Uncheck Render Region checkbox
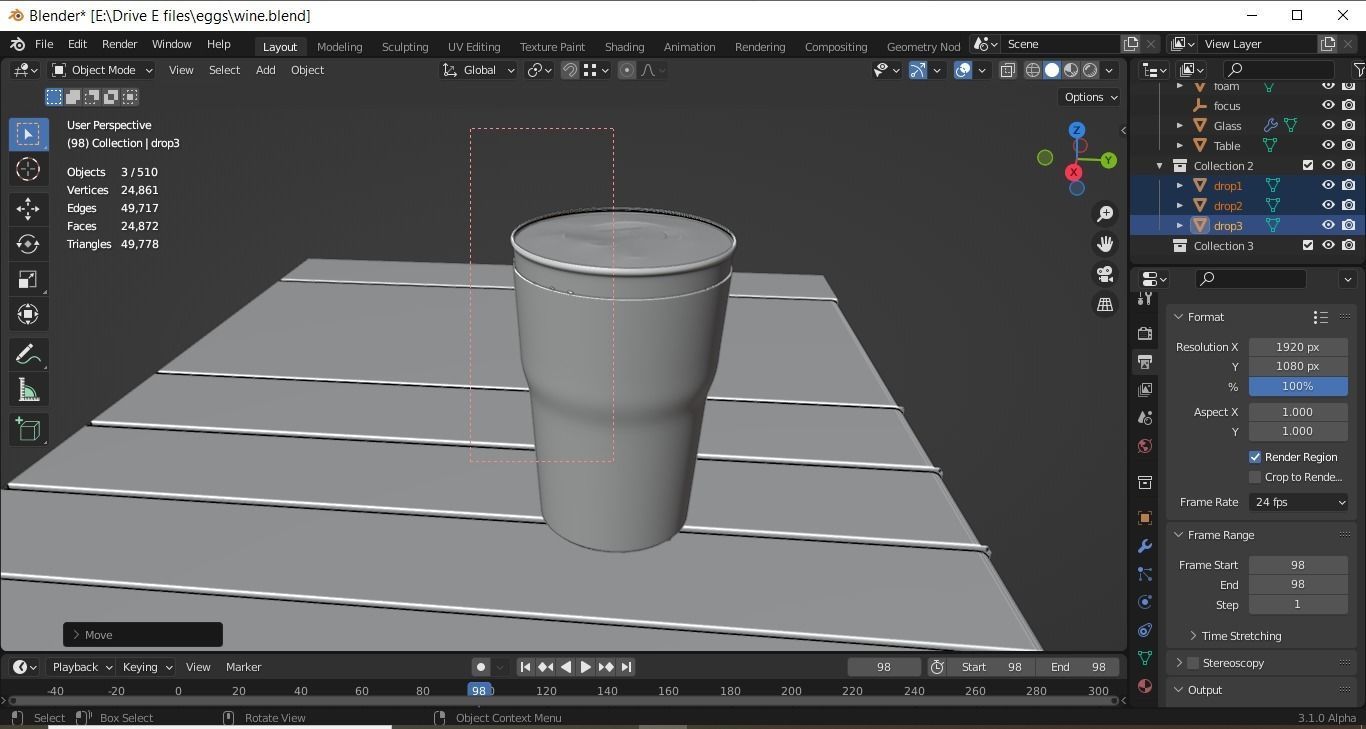Viewport: 1366px width, 729px height. tap(1255, 457)
